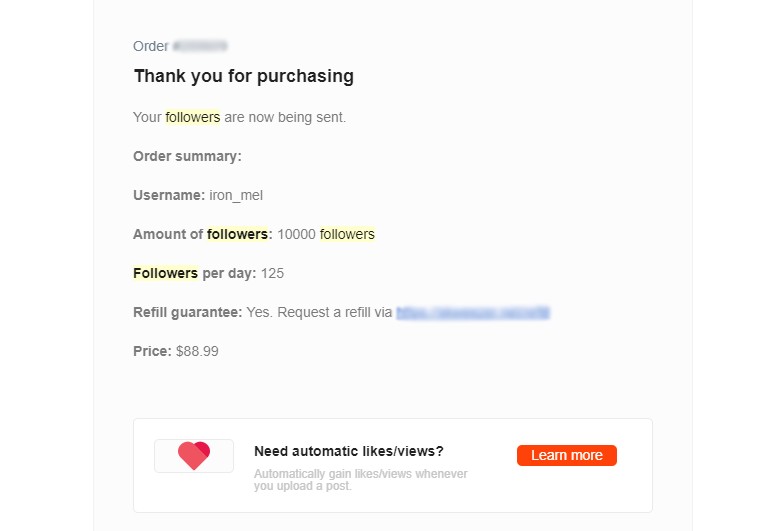
Task: Click the "Refill guarantee:" label
Action: pos(187,313)
